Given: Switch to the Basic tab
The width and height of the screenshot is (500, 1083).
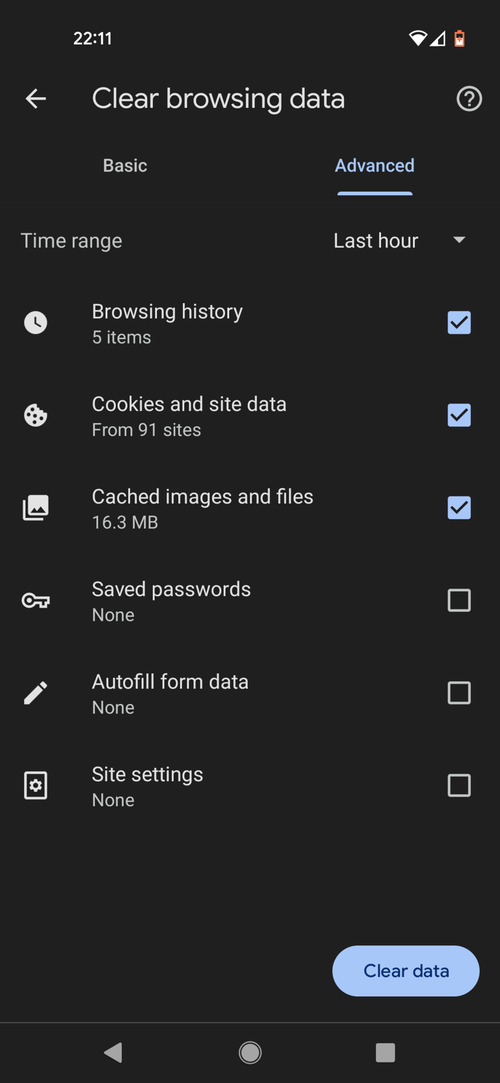Looking at the screenshot, I should point(125,166).
